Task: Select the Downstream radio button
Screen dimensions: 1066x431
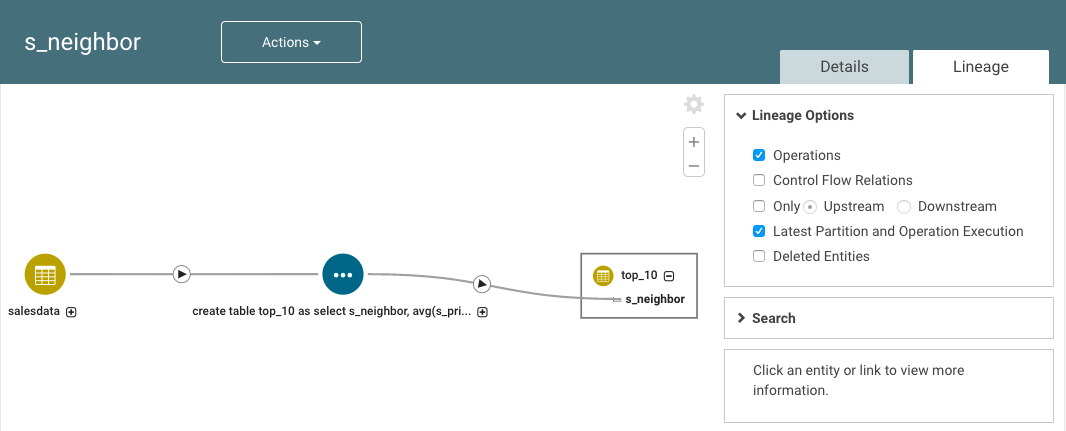Action: 904,206
